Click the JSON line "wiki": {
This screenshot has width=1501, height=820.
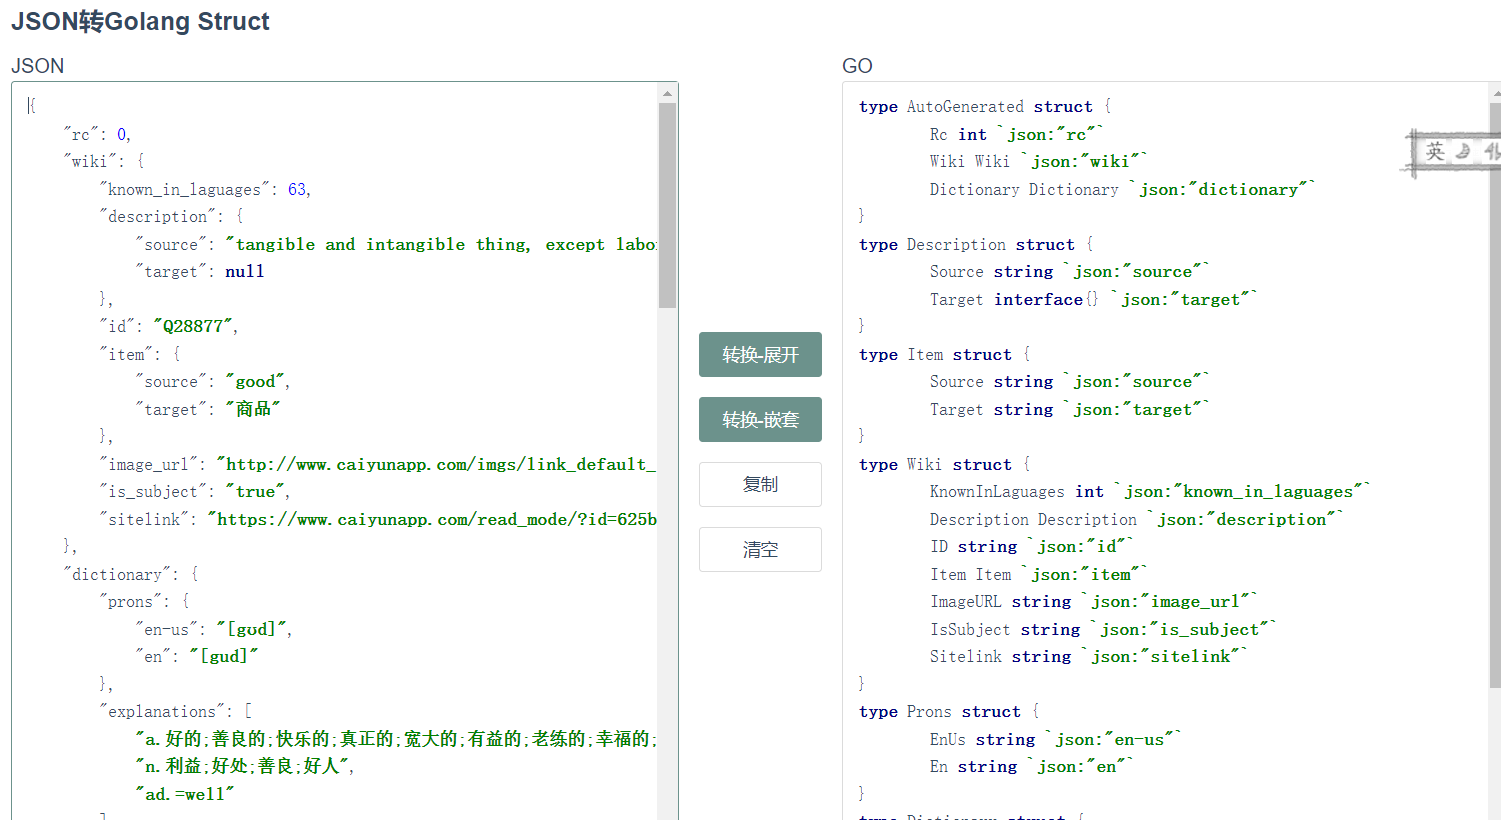click(104, 161)
